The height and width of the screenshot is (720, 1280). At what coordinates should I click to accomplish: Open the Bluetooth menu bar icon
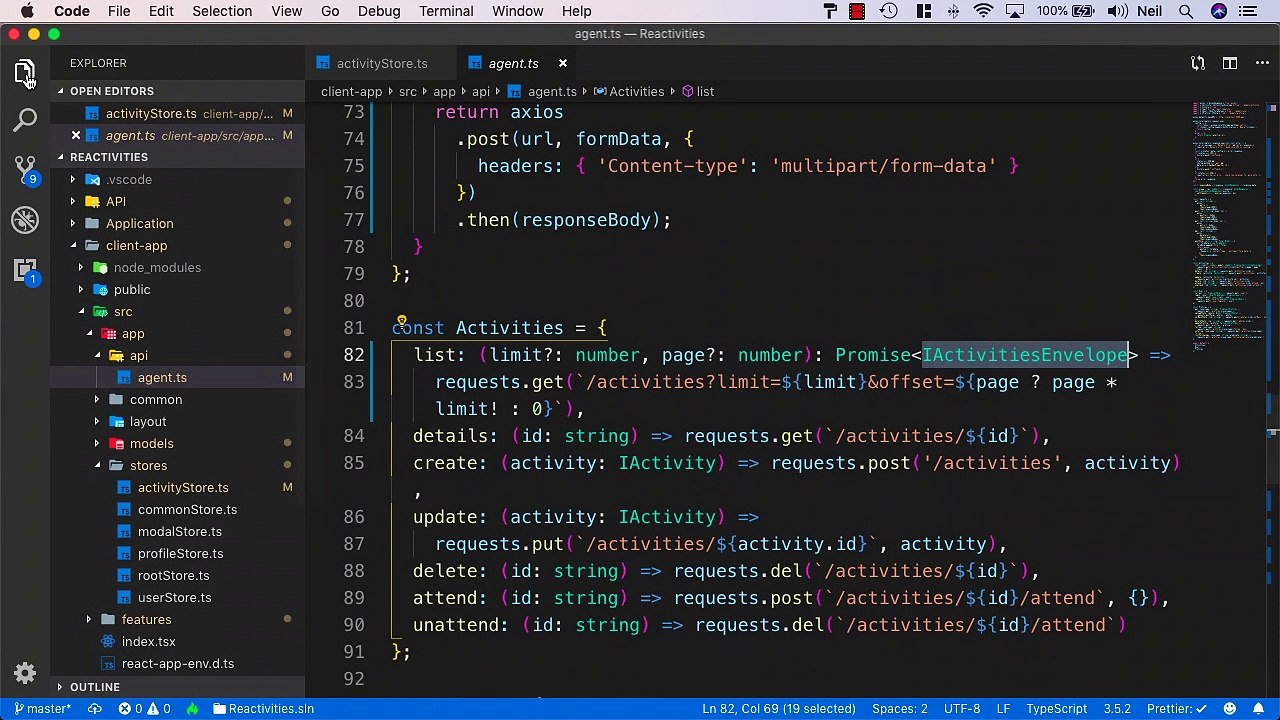953,11
